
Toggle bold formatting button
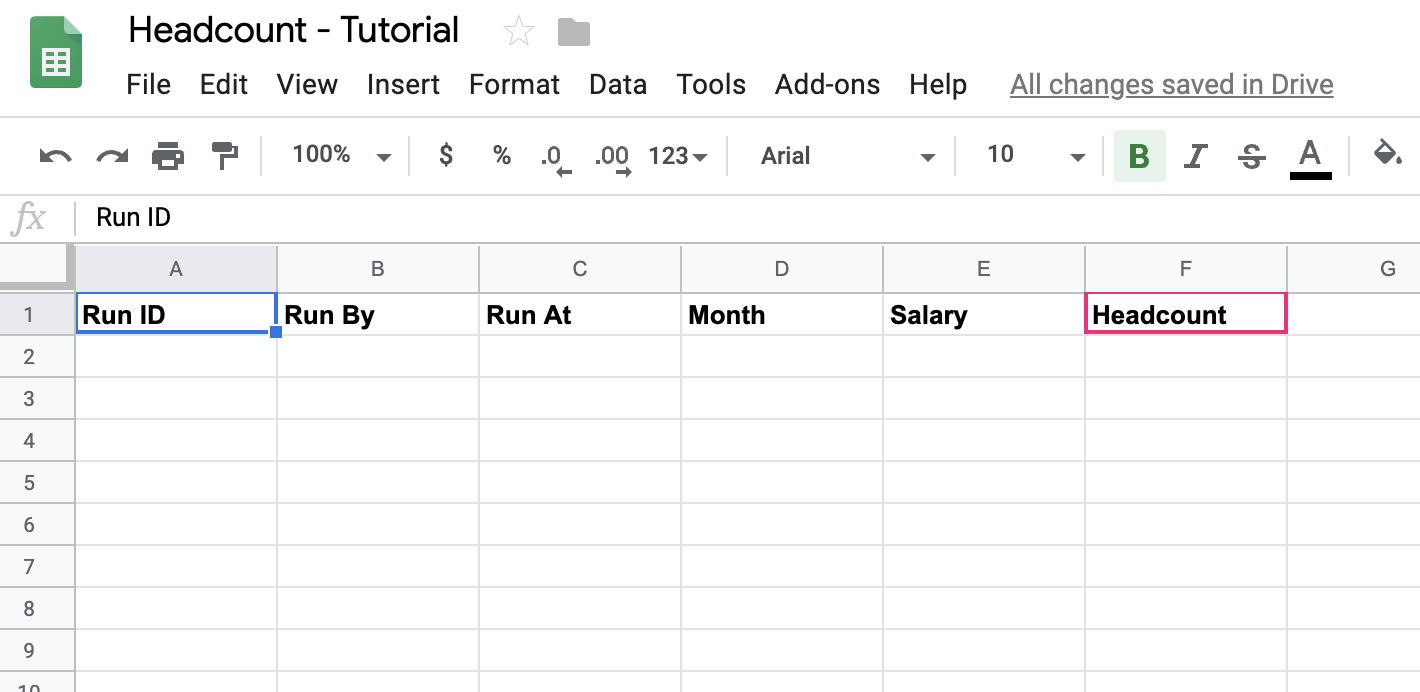coord(1139,156)
